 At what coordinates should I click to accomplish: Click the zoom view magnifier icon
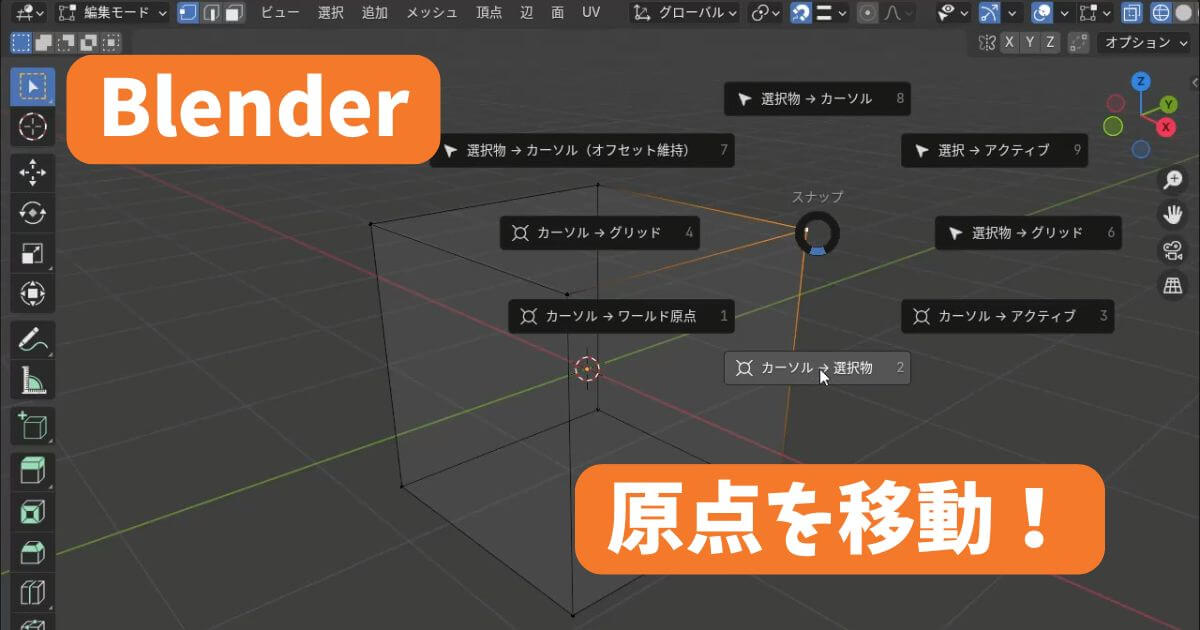[x=1172, y=180]
